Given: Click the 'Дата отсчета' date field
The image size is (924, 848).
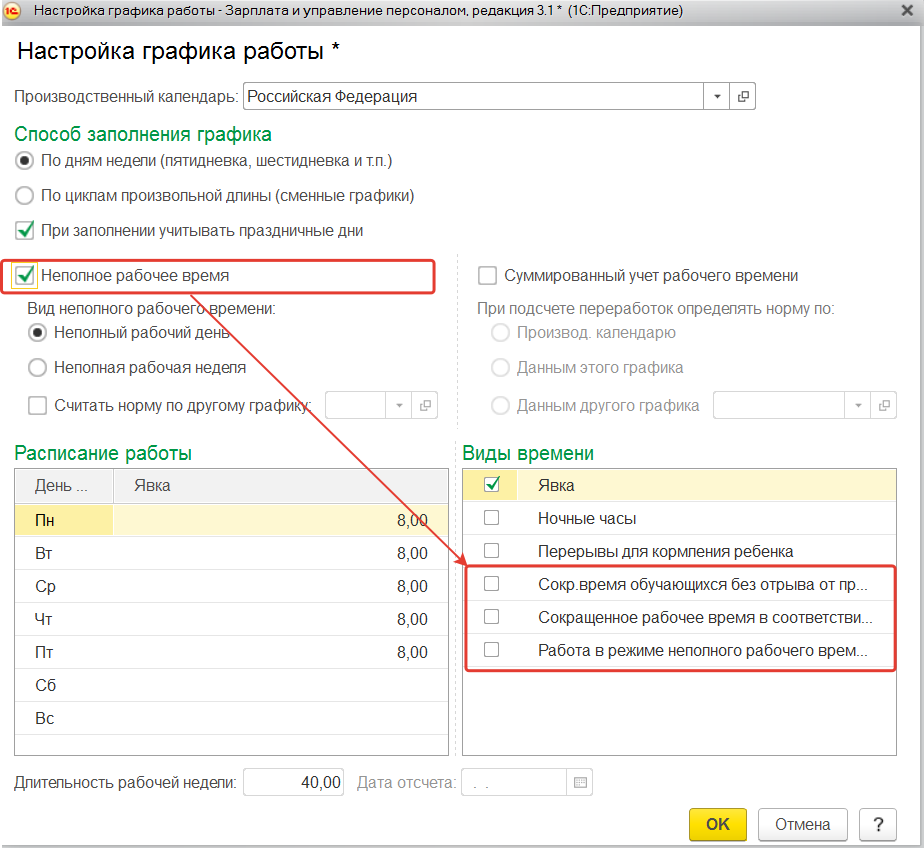Looking at the screenshot, I should (x=514, y=783).
